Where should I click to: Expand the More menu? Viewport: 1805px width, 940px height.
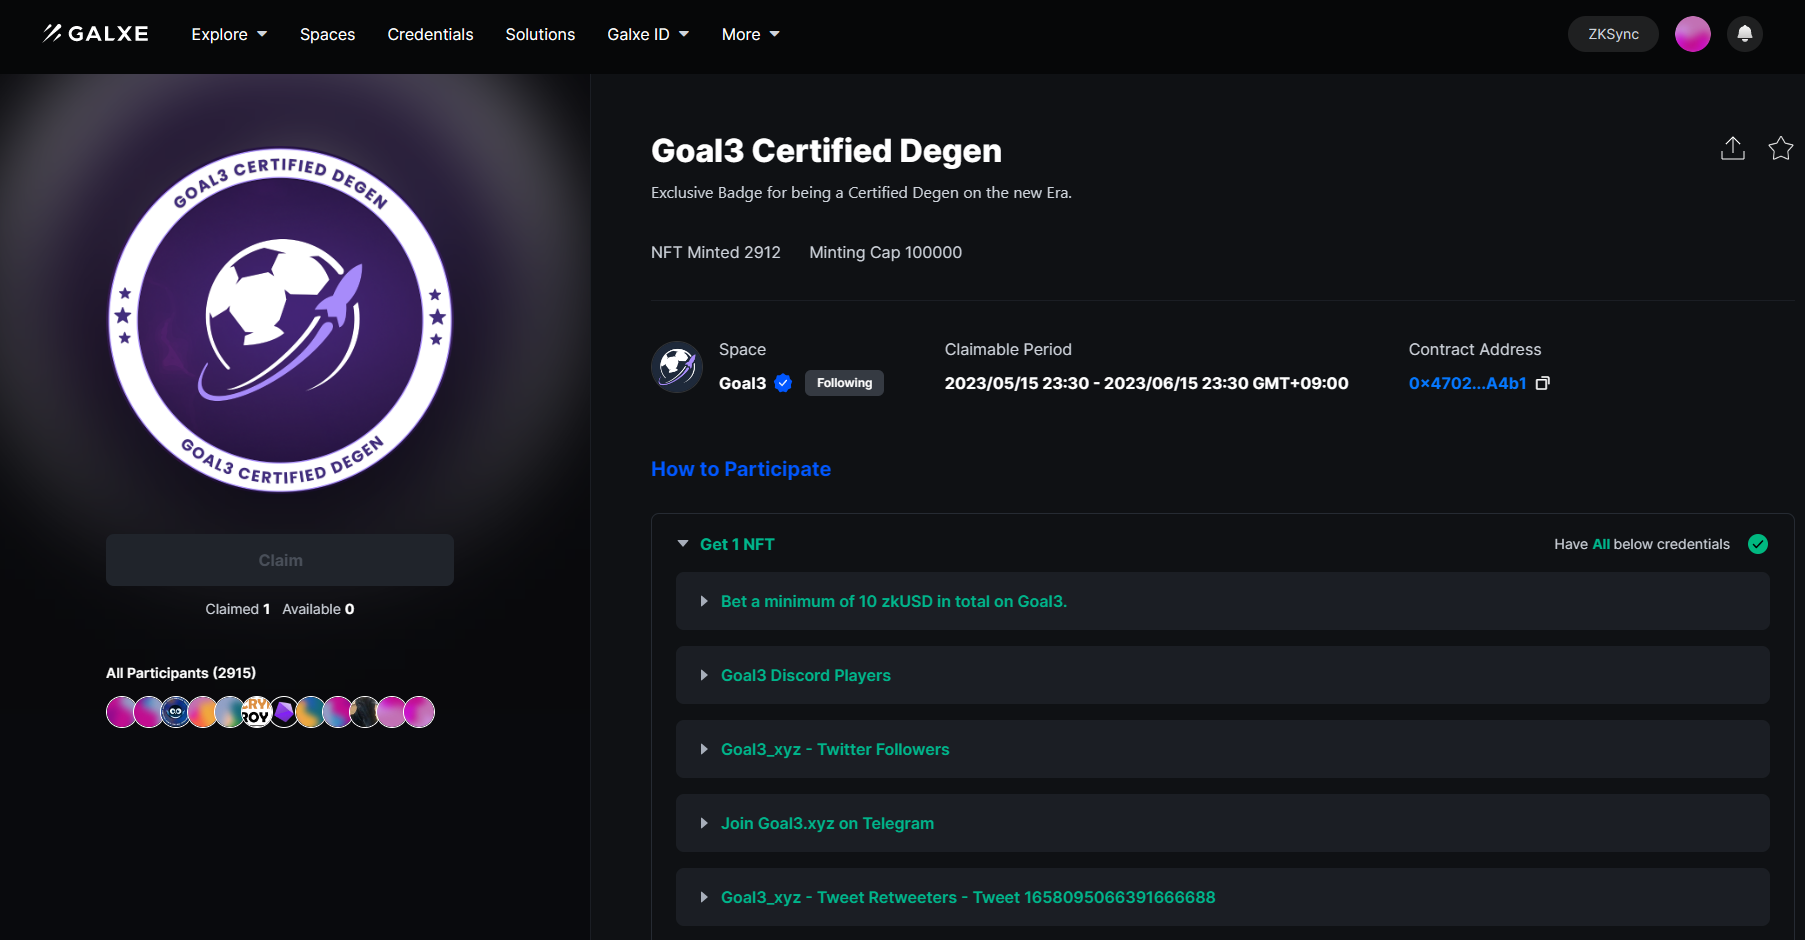click(x=750, y=34)
